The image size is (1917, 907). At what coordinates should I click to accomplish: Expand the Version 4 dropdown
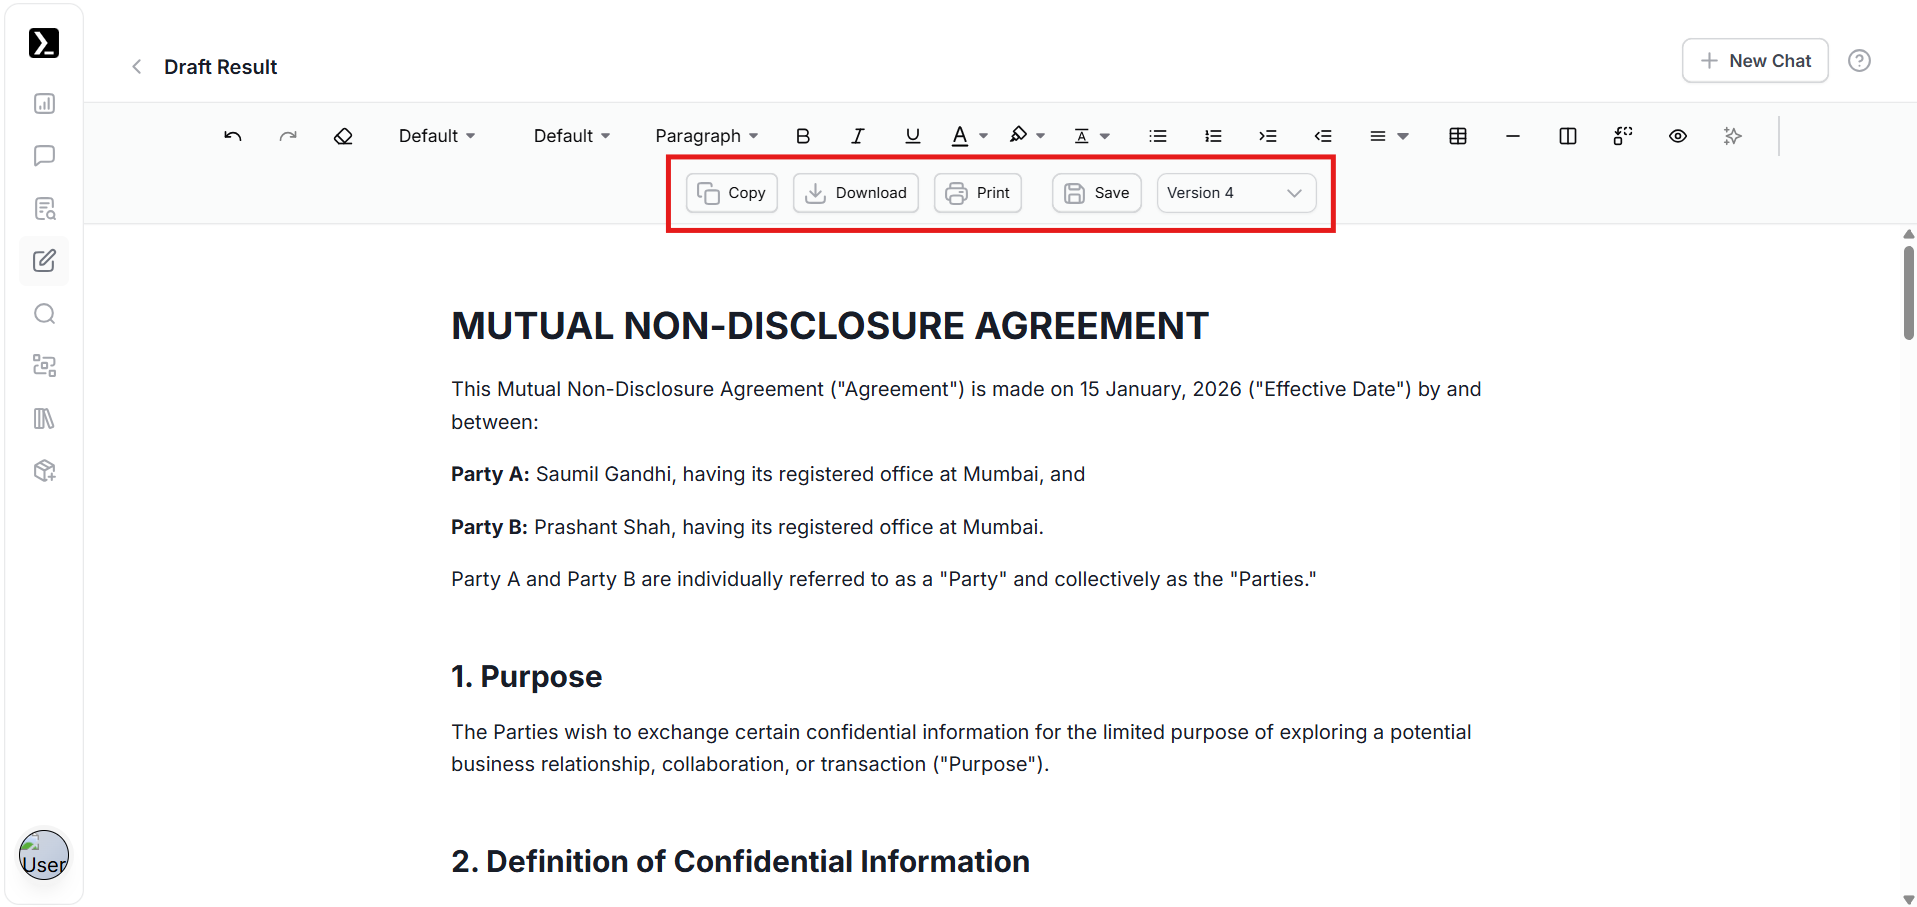[1235, 193]
